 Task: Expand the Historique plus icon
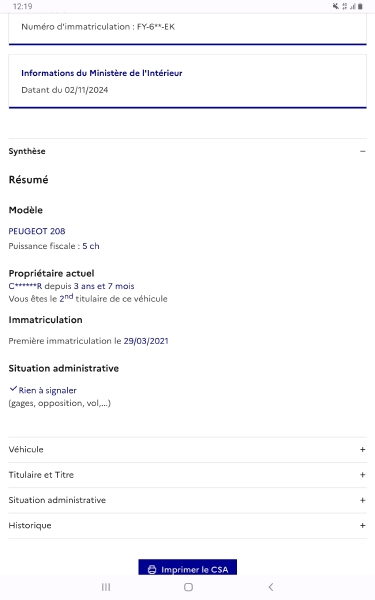362,525
